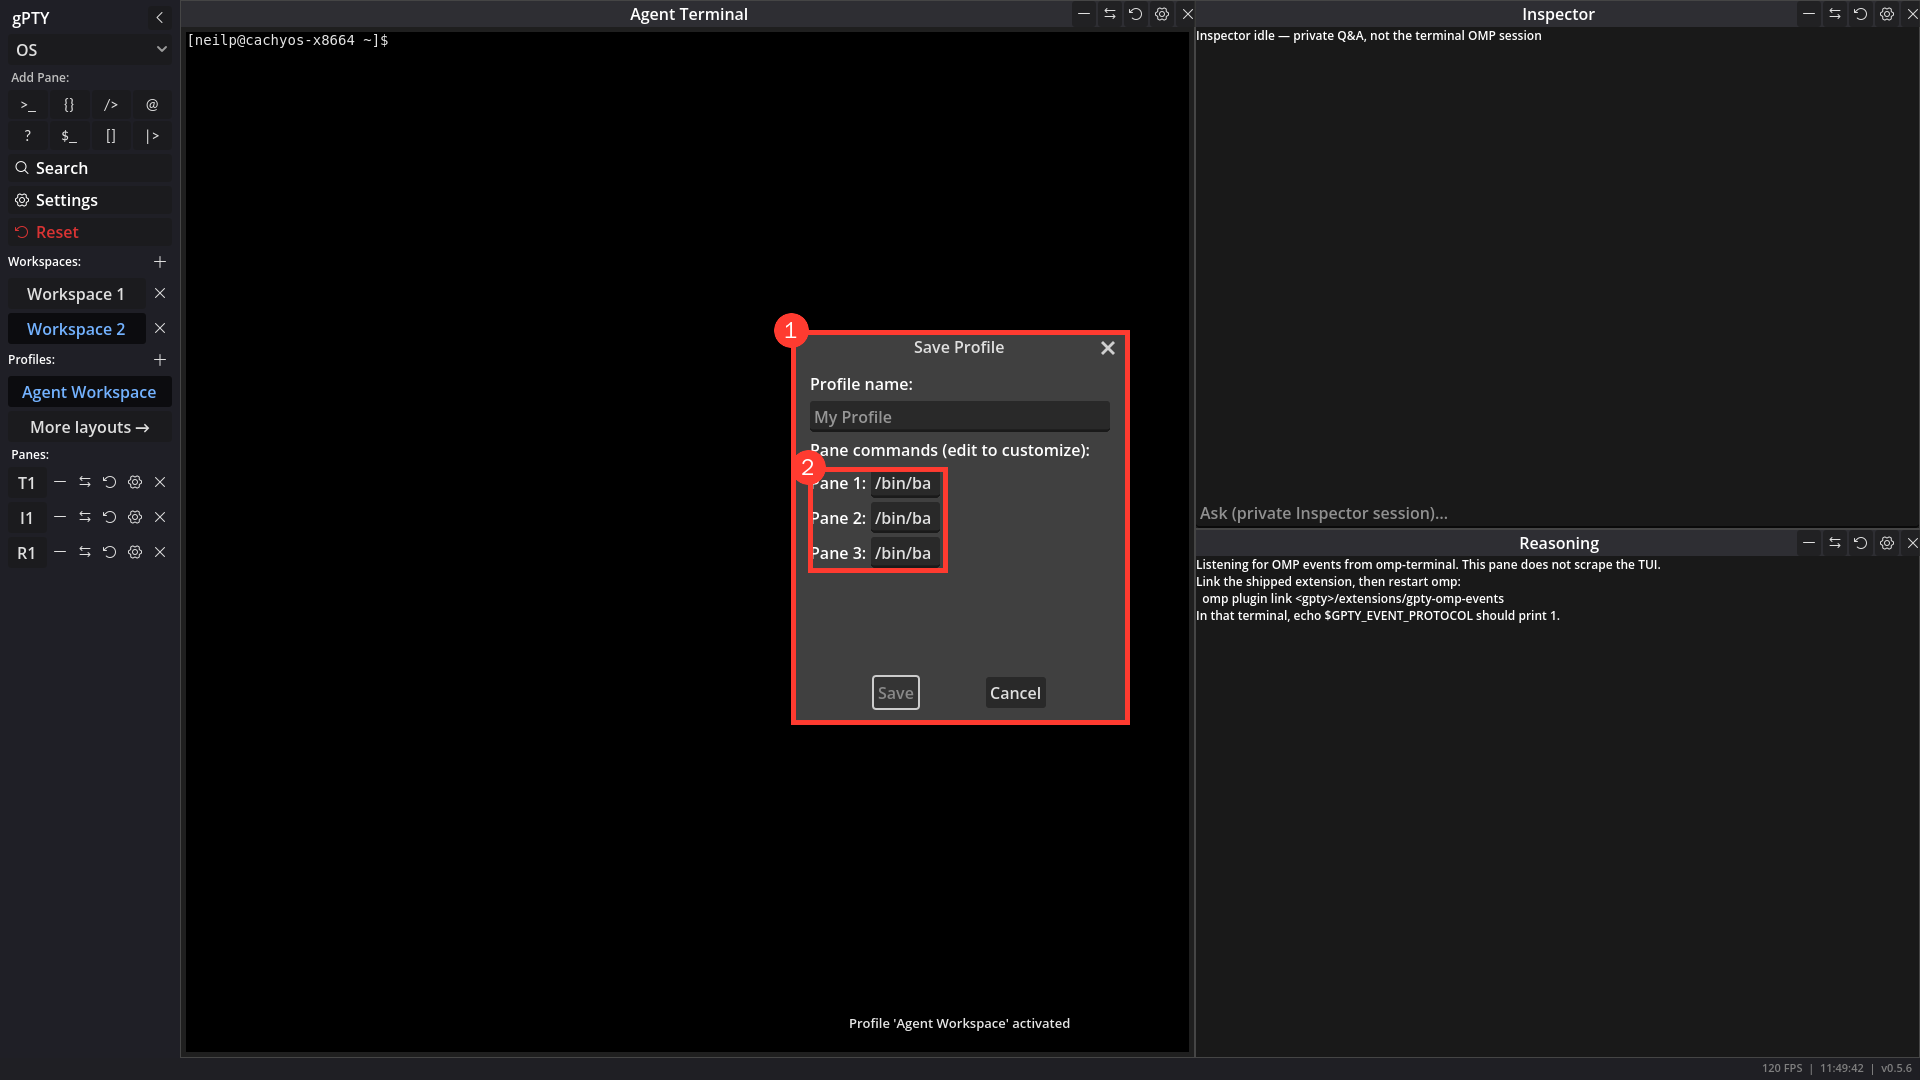Viewport: 1920px width, 1080px height.
Task: Add a pane with the [] icon
Action: point(111,136)
